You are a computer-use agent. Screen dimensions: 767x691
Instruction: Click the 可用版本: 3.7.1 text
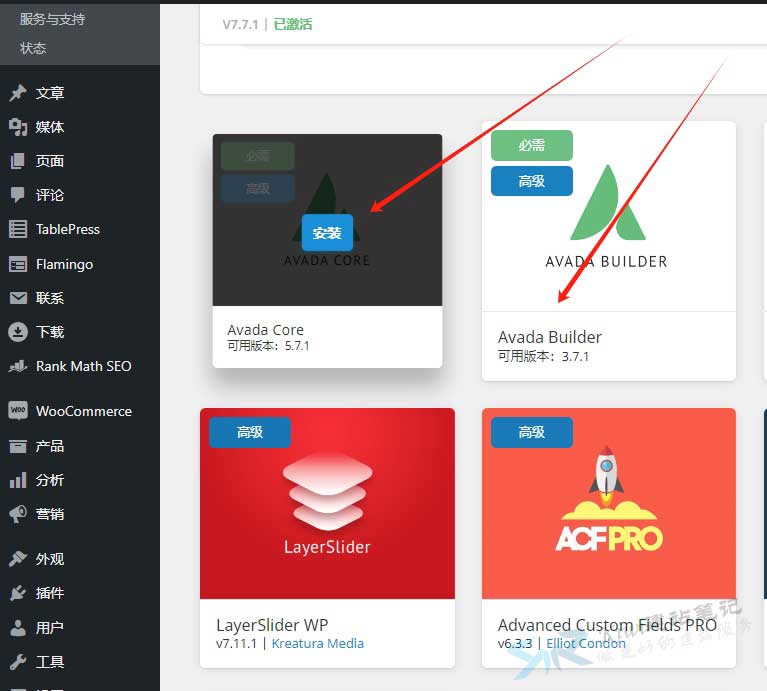click(543, 356)
